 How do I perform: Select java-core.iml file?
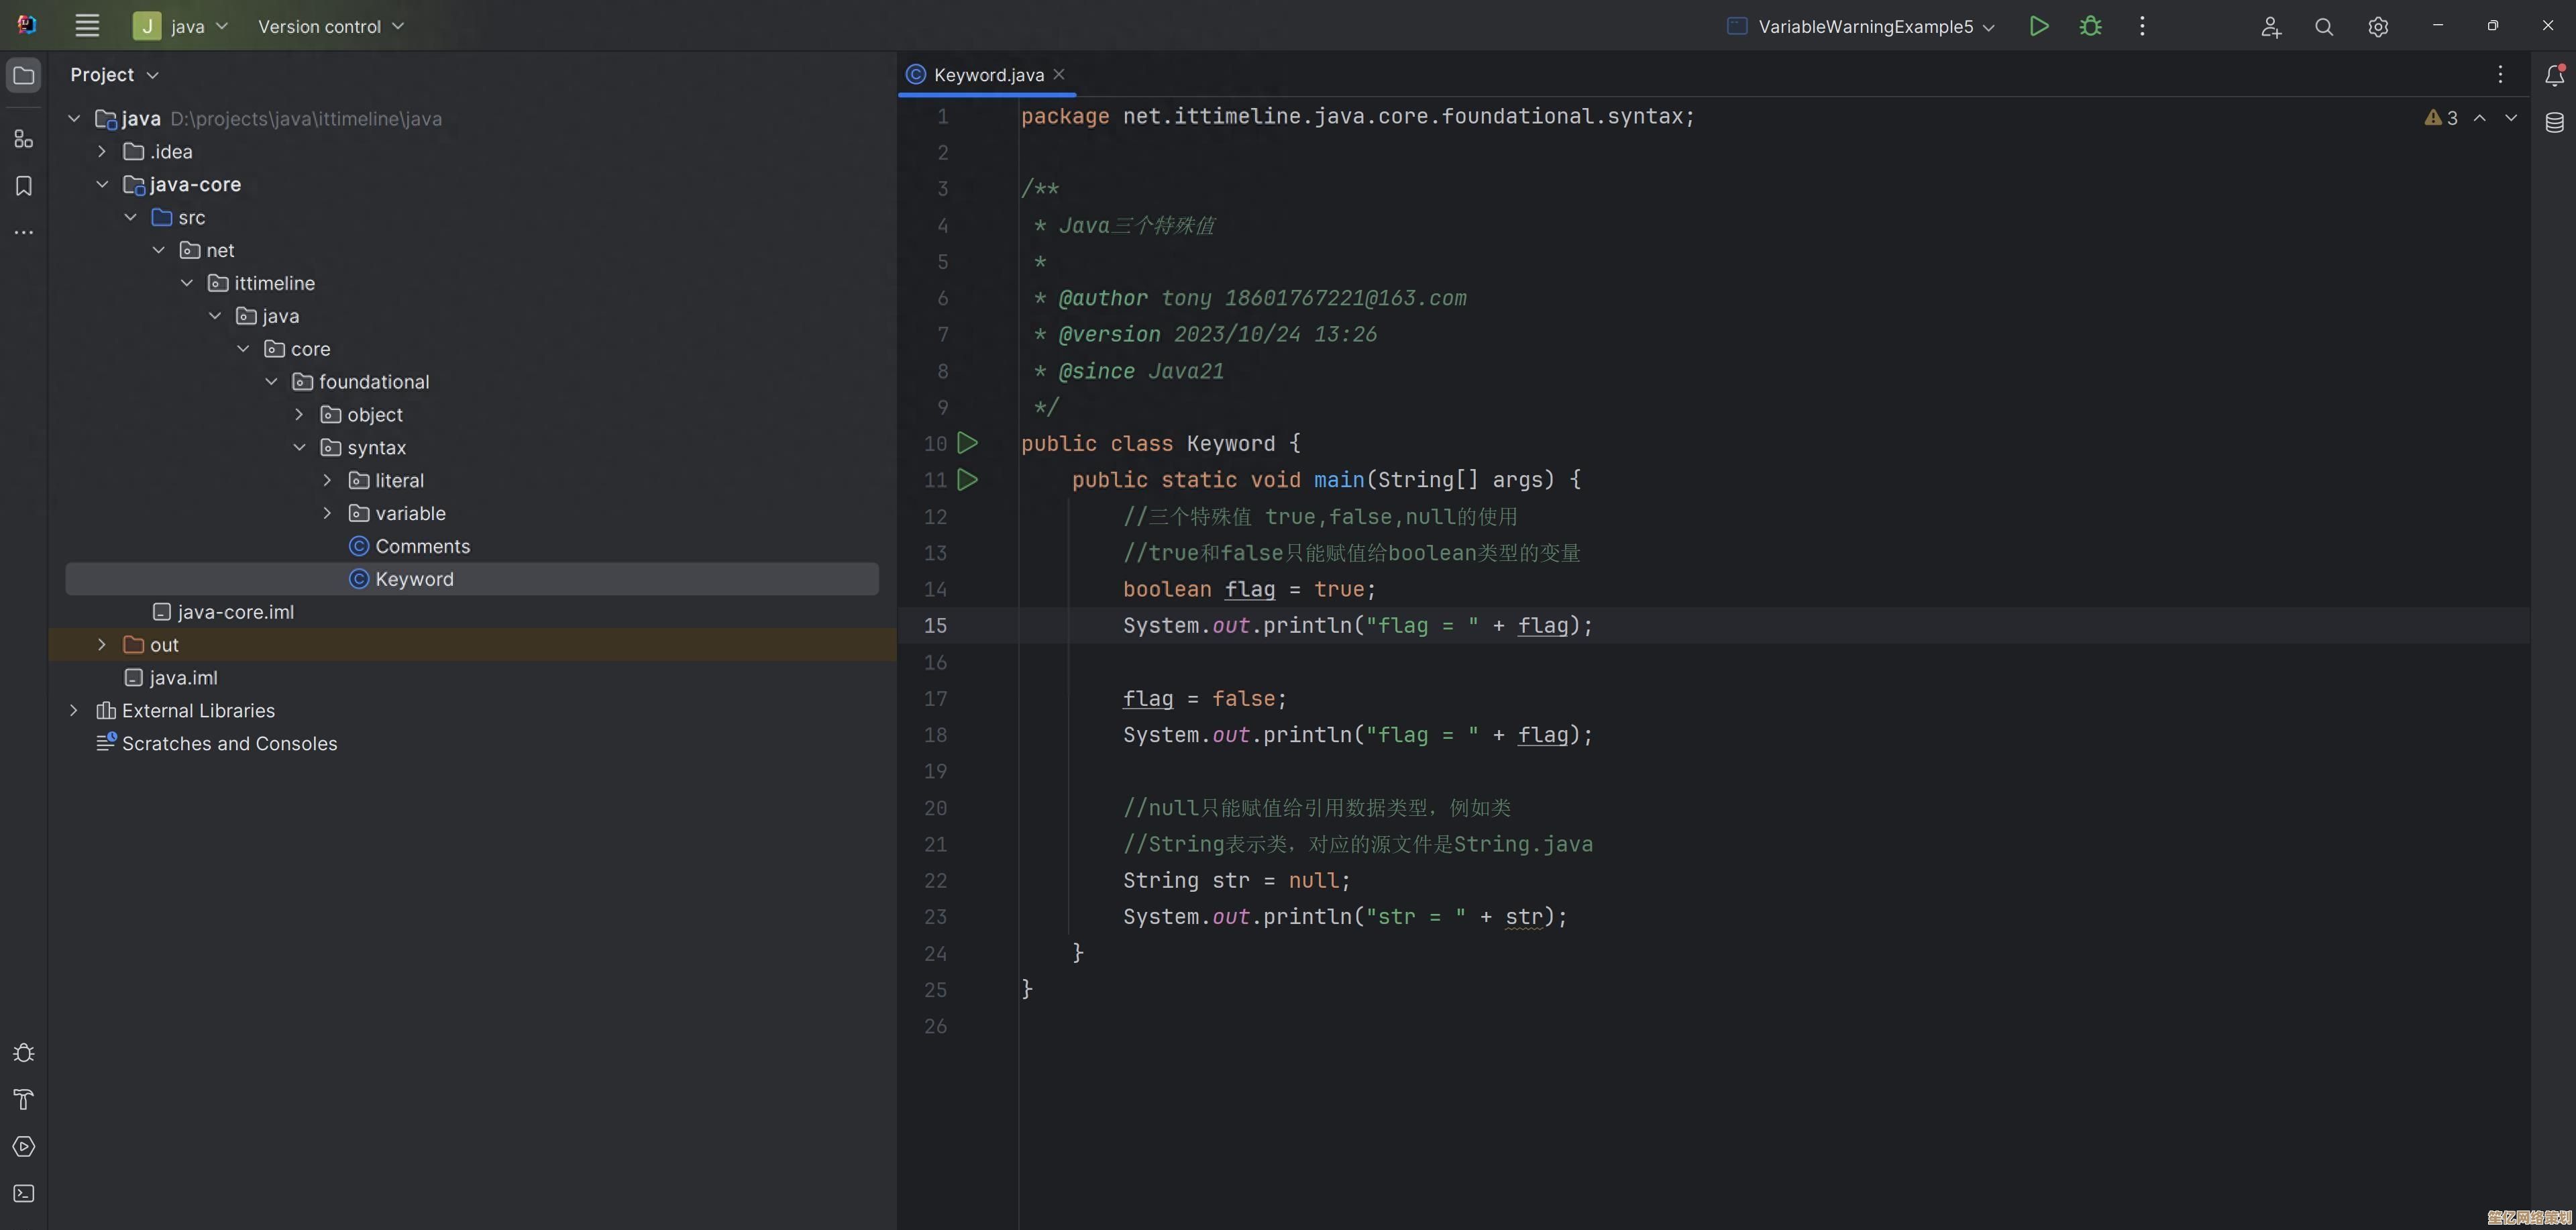[x=235, y=612]
